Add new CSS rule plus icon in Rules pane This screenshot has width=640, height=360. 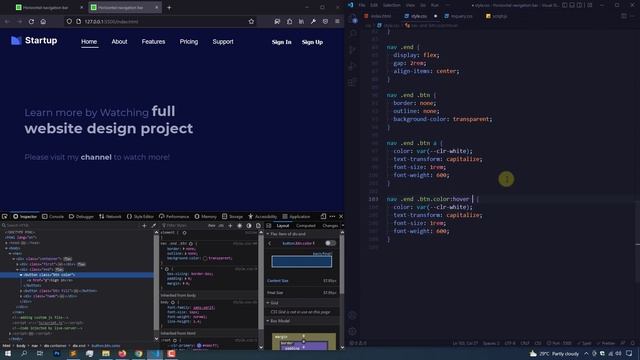pos(230,225)
